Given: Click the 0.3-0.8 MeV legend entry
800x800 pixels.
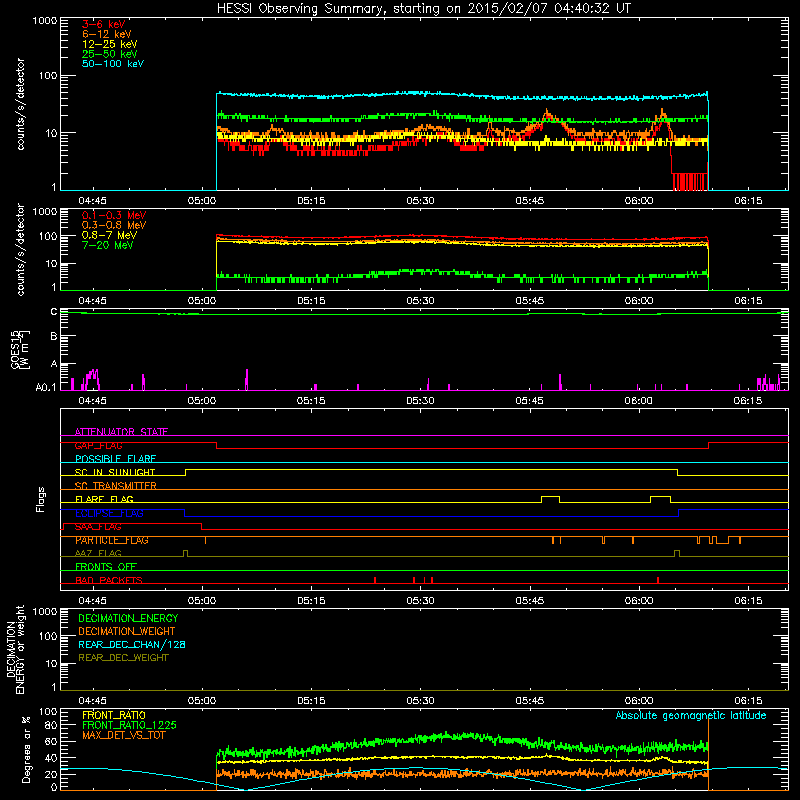Looking at the screenshot, I should click(x=114, y=225).
